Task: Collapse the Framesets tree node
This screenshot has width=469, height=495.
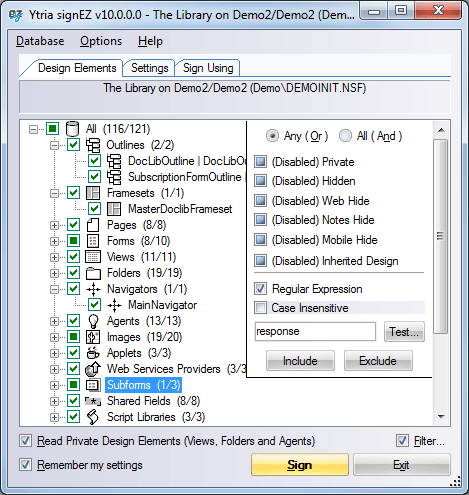Action: click(54, 193)
